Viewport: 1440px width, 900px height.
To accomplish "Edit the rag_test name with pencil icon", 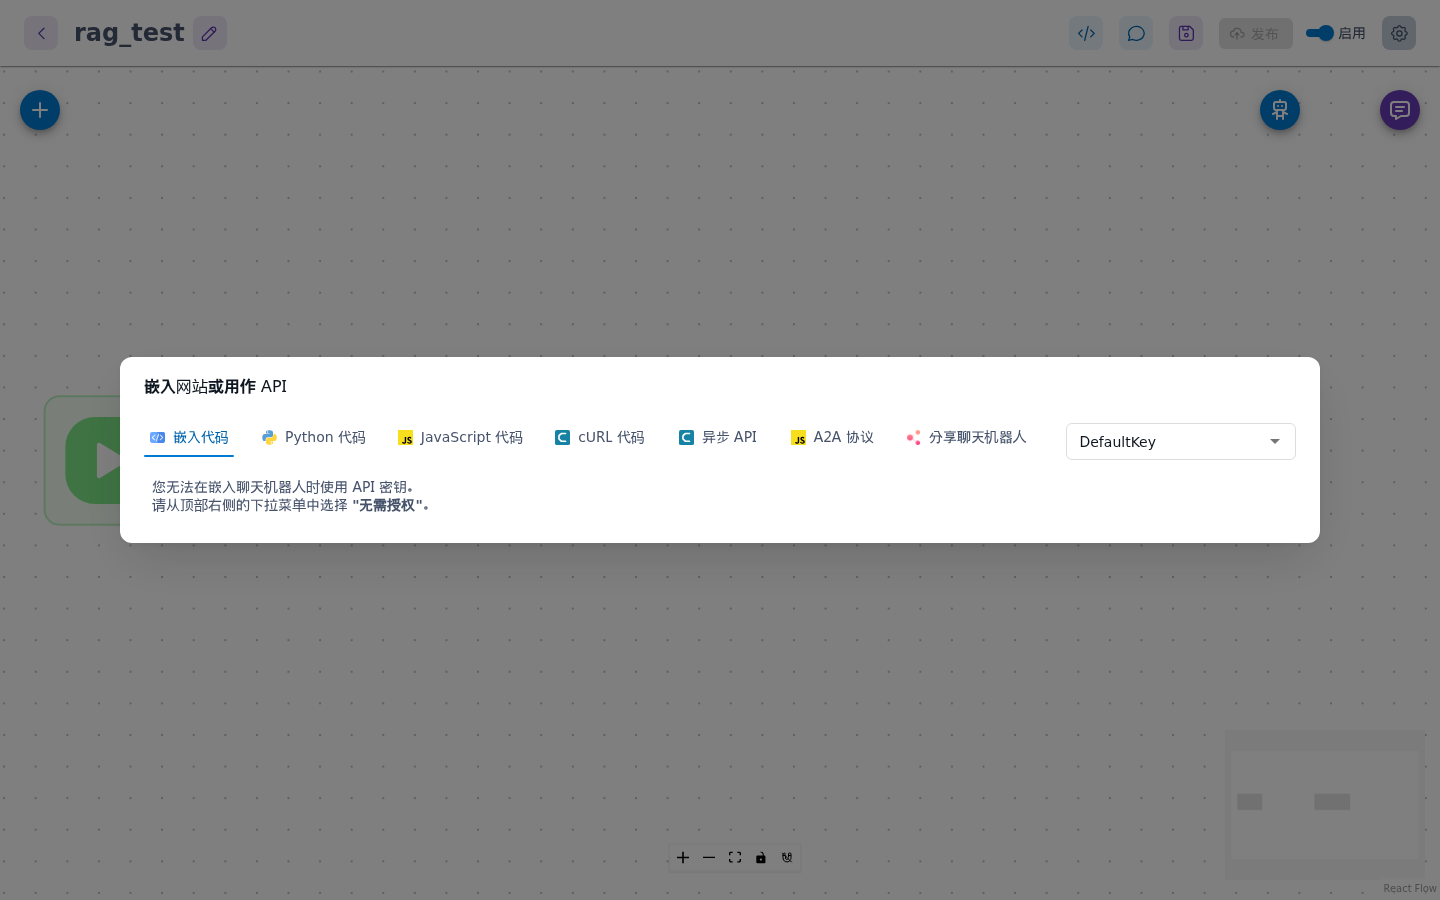I will coord(209,33).
